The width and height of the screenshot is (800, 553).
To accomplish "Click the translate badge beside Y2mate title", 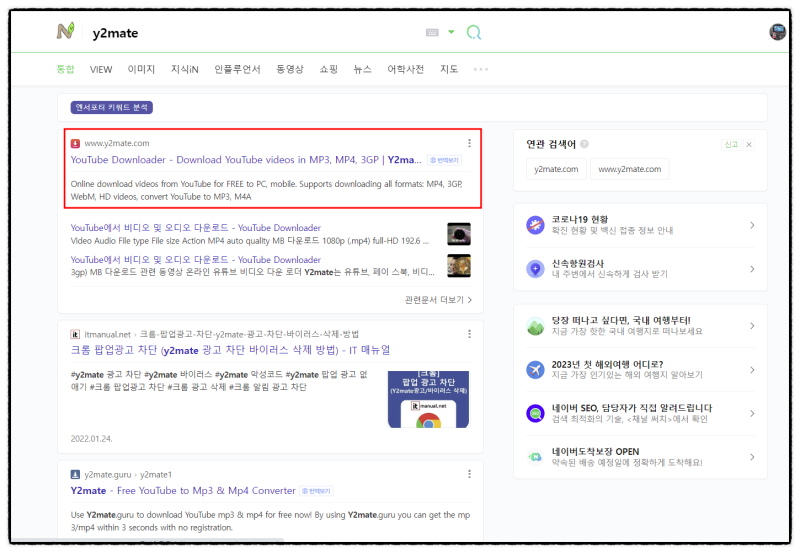I will pyautogui.click(x=444, y=160).
